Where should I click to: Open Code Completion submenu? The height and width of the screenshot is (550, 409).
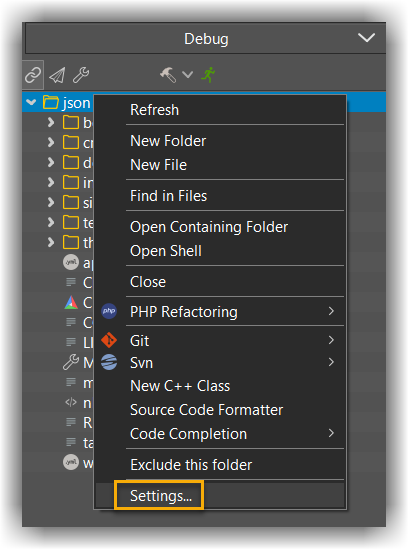220,434
